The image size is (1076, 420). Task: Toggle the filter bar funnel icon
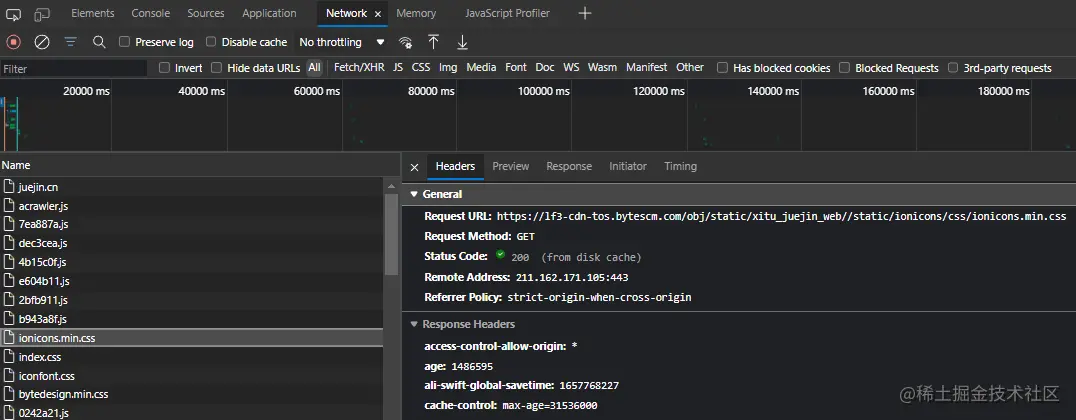point(70,43)
